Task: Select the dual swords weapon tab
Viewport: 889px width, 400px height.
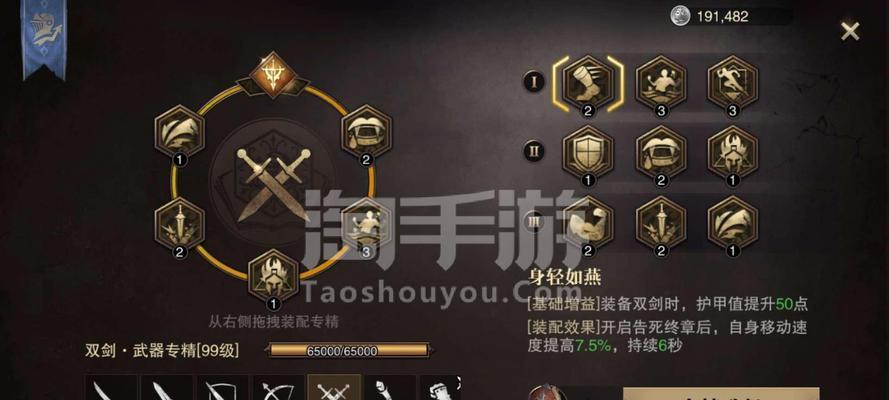Action: (335, 388)
